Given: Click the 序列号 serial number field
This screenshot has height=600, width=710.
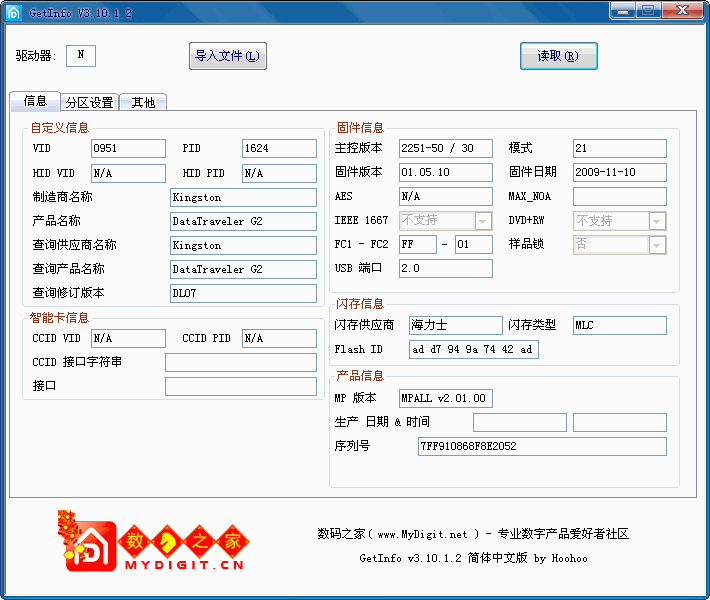Looking at the screenshot, I should pyautogui.click(x=542, y=446).
